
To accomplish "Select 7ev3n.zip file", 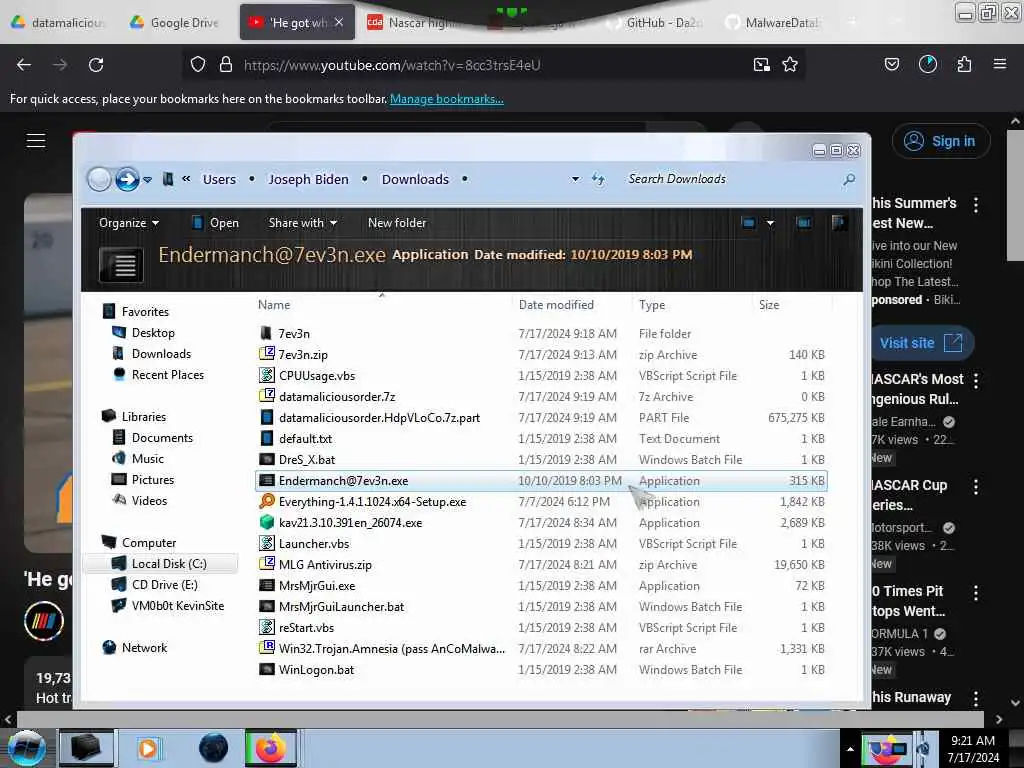I will click(x=541, y=355).
